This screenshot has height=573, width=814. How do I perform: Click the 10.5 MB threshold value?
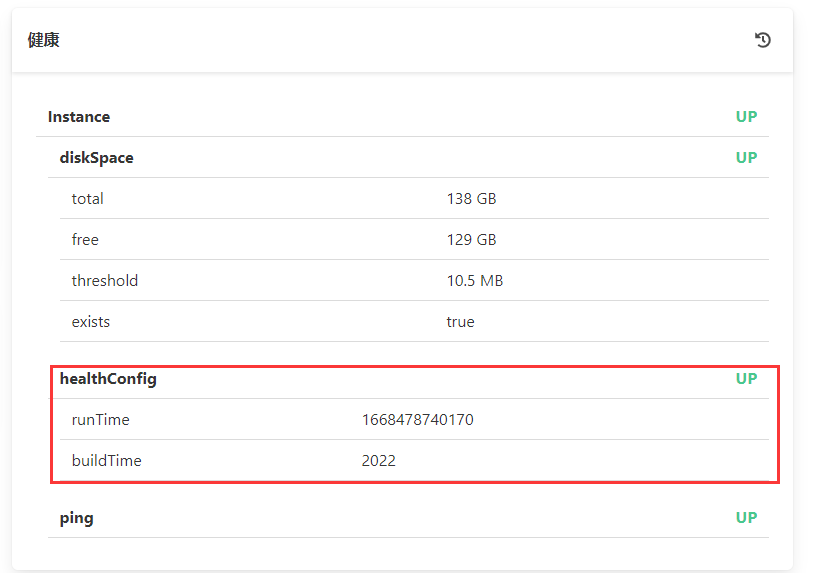point(475,281)
